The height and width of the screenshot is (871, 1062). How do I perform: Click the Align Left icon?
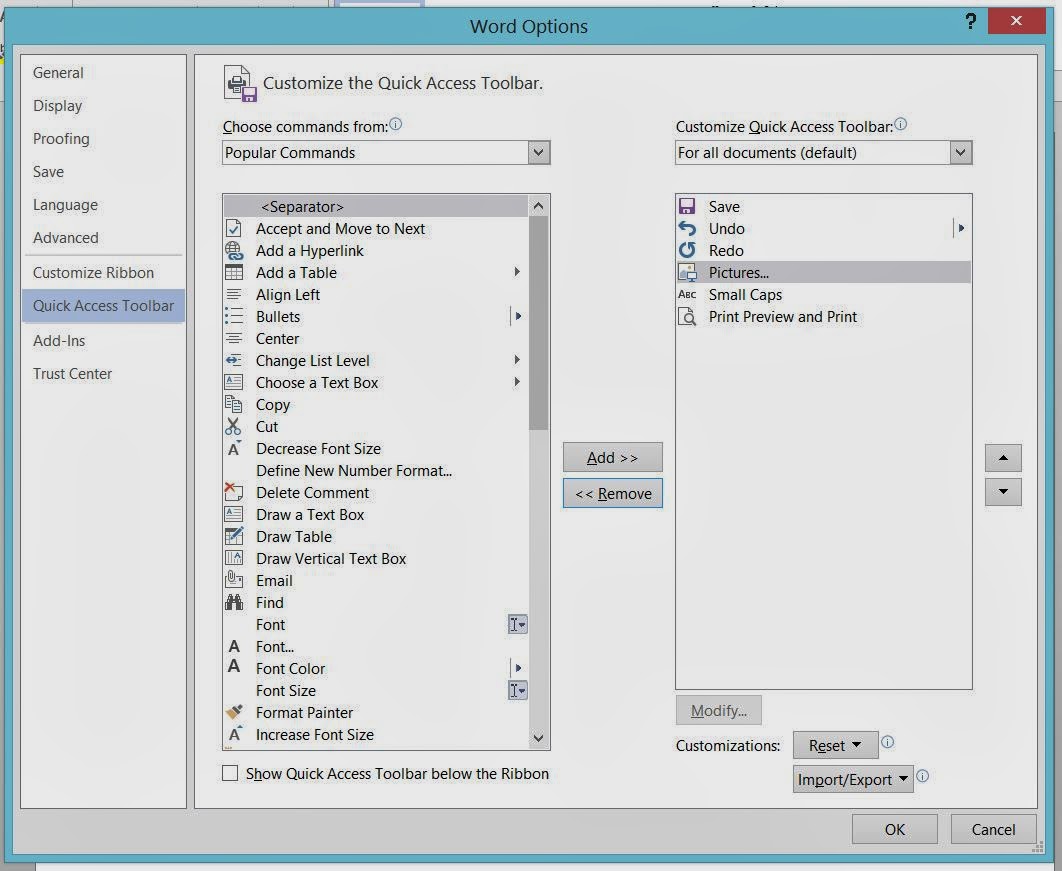[x=234, y=295]
